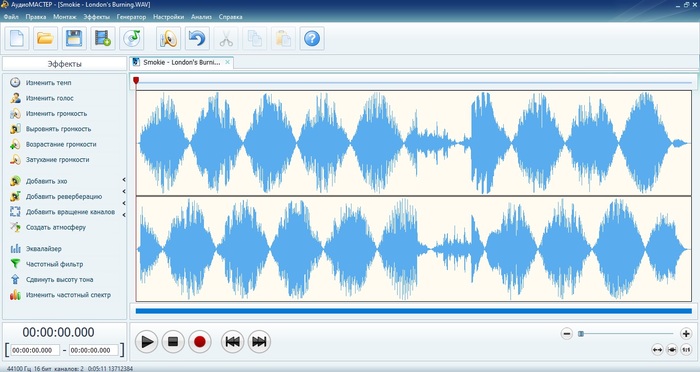The image size is (700, 372).
Task: Click the bars icon beside Эквалайзер
Action: click(15, 248)
